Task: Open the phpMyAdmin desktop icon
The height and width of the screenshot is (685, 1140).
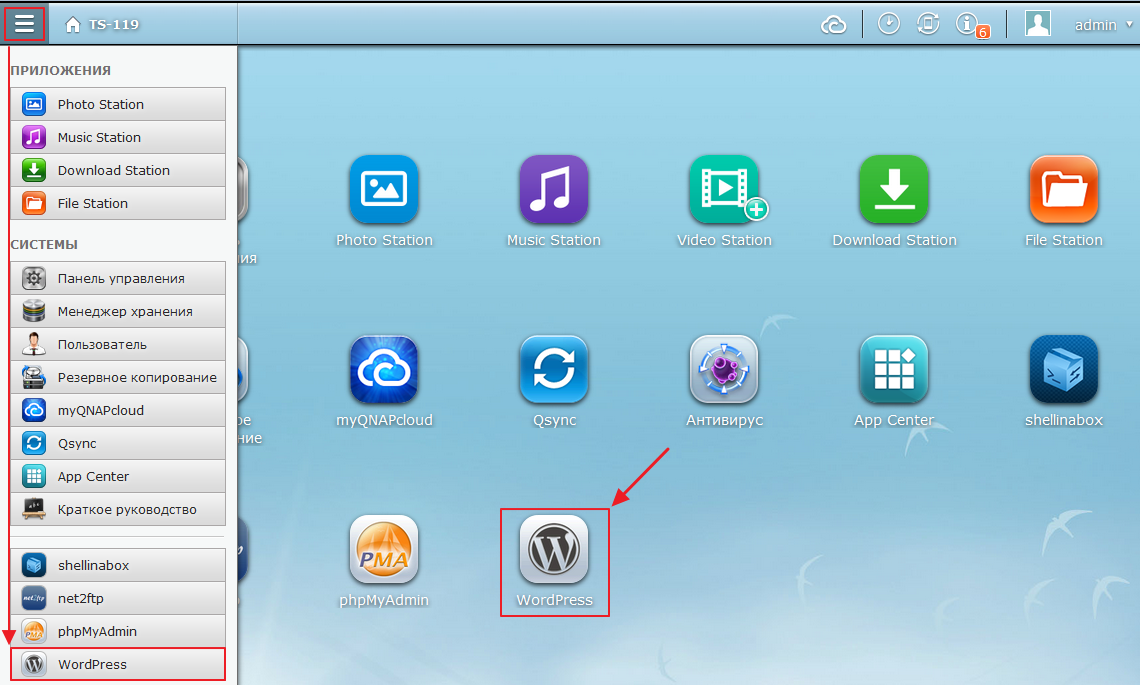Action: 384,550
